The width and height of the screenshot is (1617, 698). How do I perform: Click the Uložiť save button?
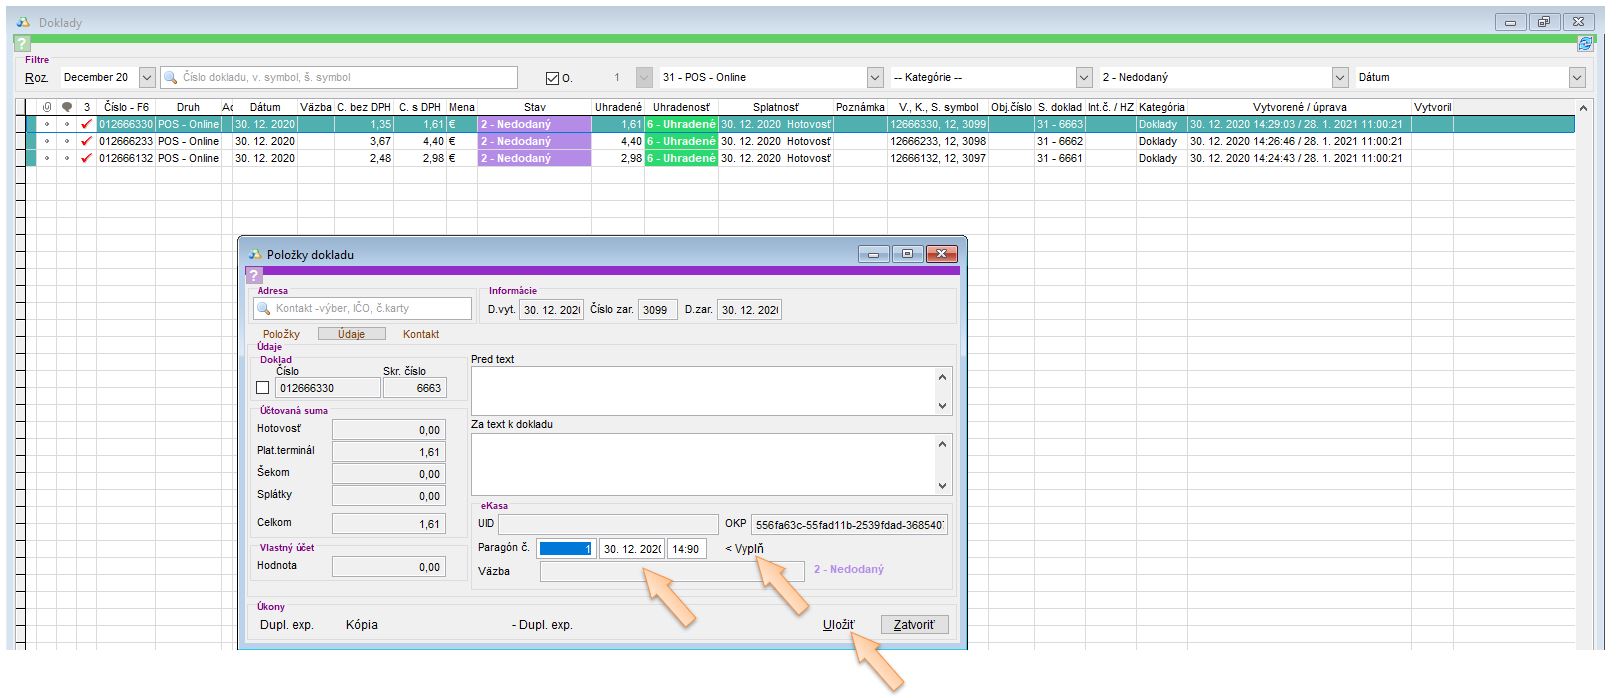[x=838, y=625]
